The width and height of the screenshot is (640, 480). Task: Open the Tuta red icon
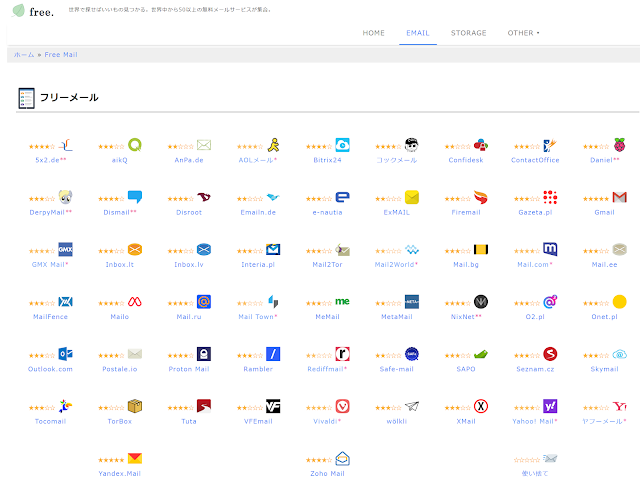(204, 406)
